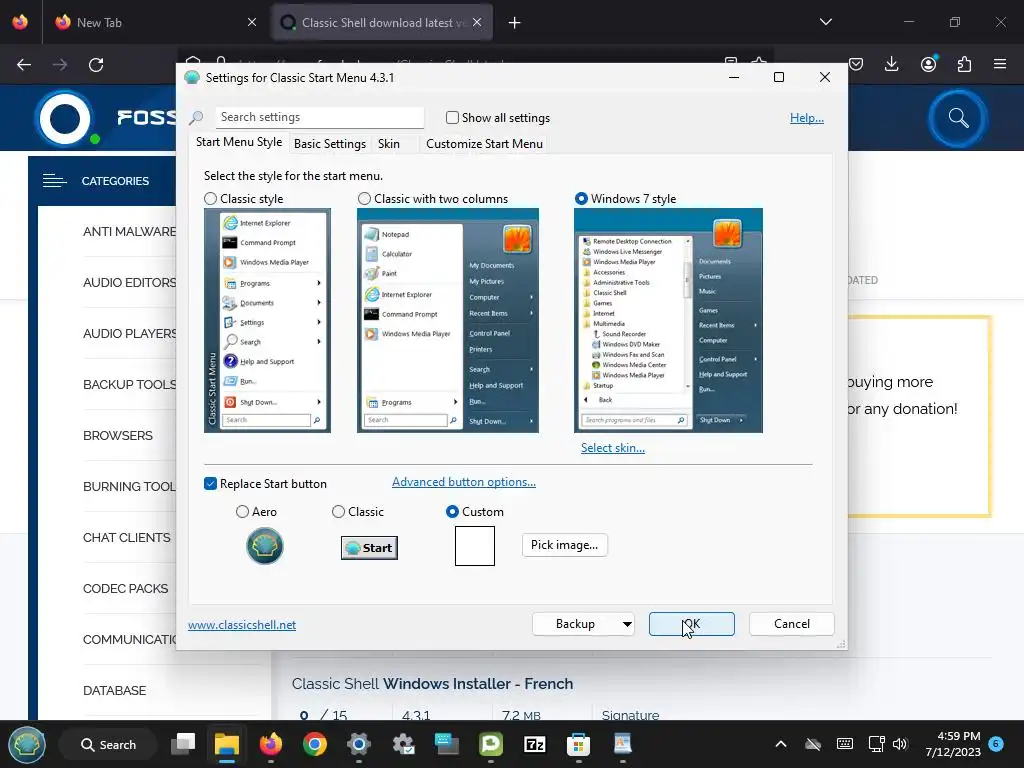
Task: Click the Aero shell start button image
Action: [264, 546]
